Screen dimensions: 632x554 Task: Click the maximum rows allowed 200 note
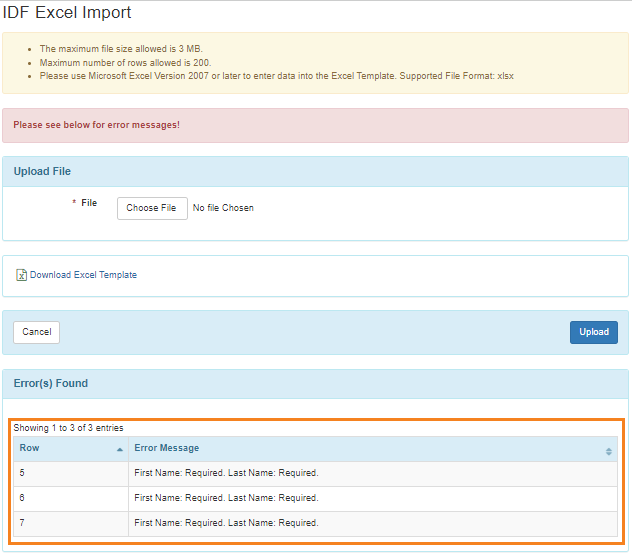click(125, 63)
